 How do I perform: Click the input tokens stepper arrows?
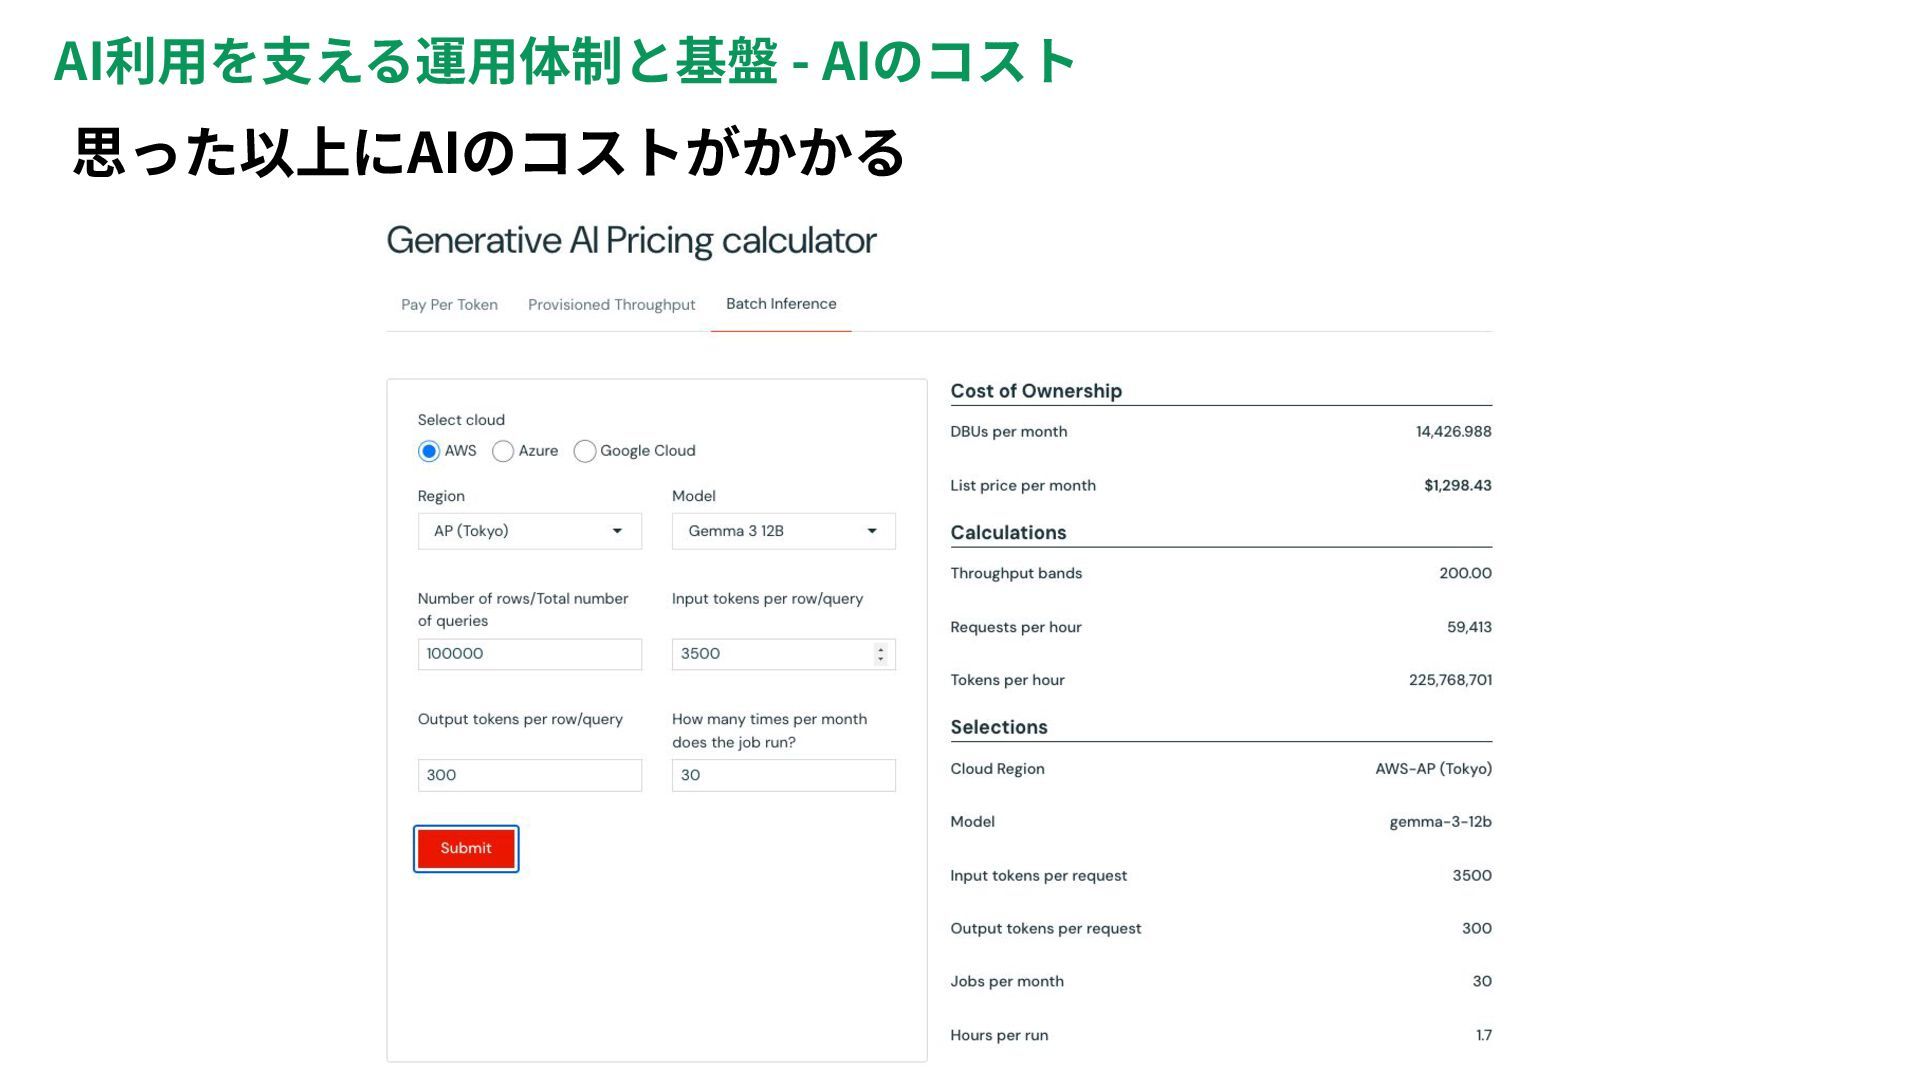pyautogui.click(x=881, y=654)
